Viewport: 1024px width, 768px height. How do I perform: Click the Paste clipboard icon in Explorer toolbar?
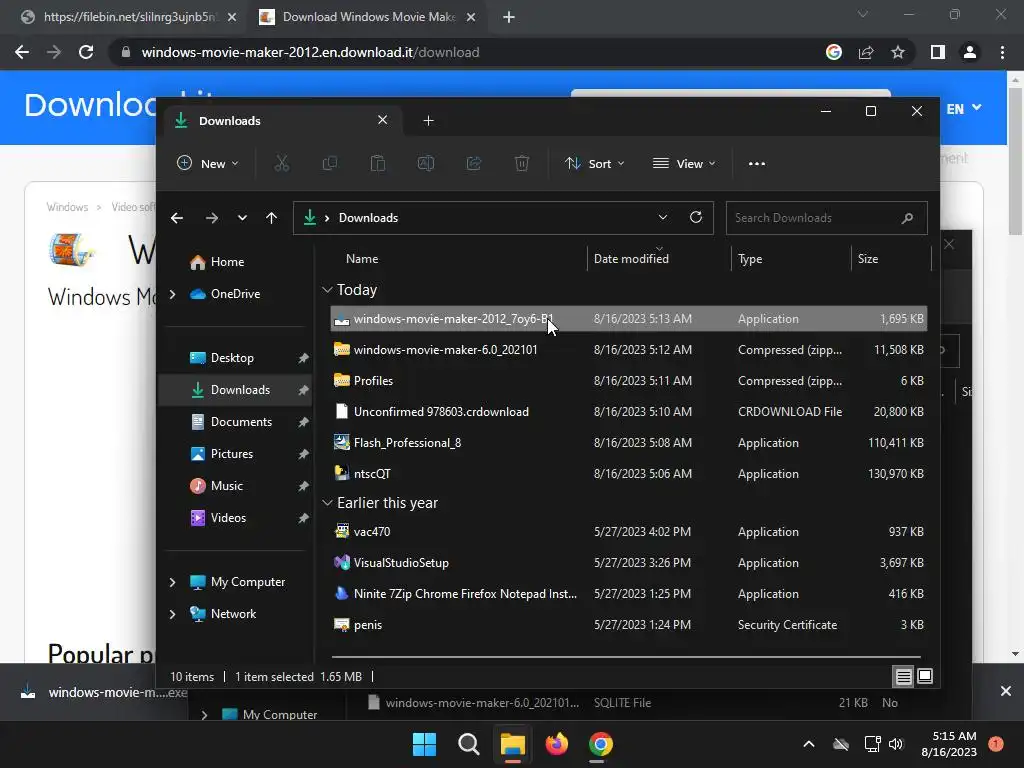point(377,163)
